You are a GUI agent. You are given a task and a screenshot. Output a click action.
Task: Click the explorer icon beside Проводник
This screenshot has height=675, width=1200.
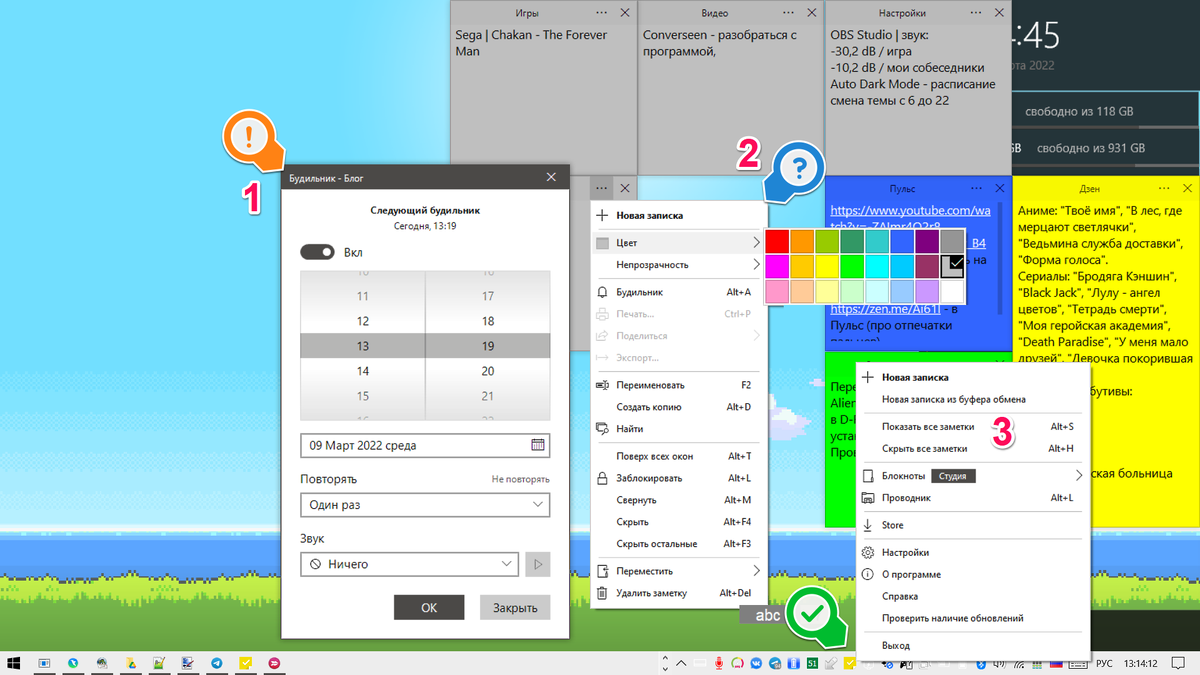[x=868, y=498]
